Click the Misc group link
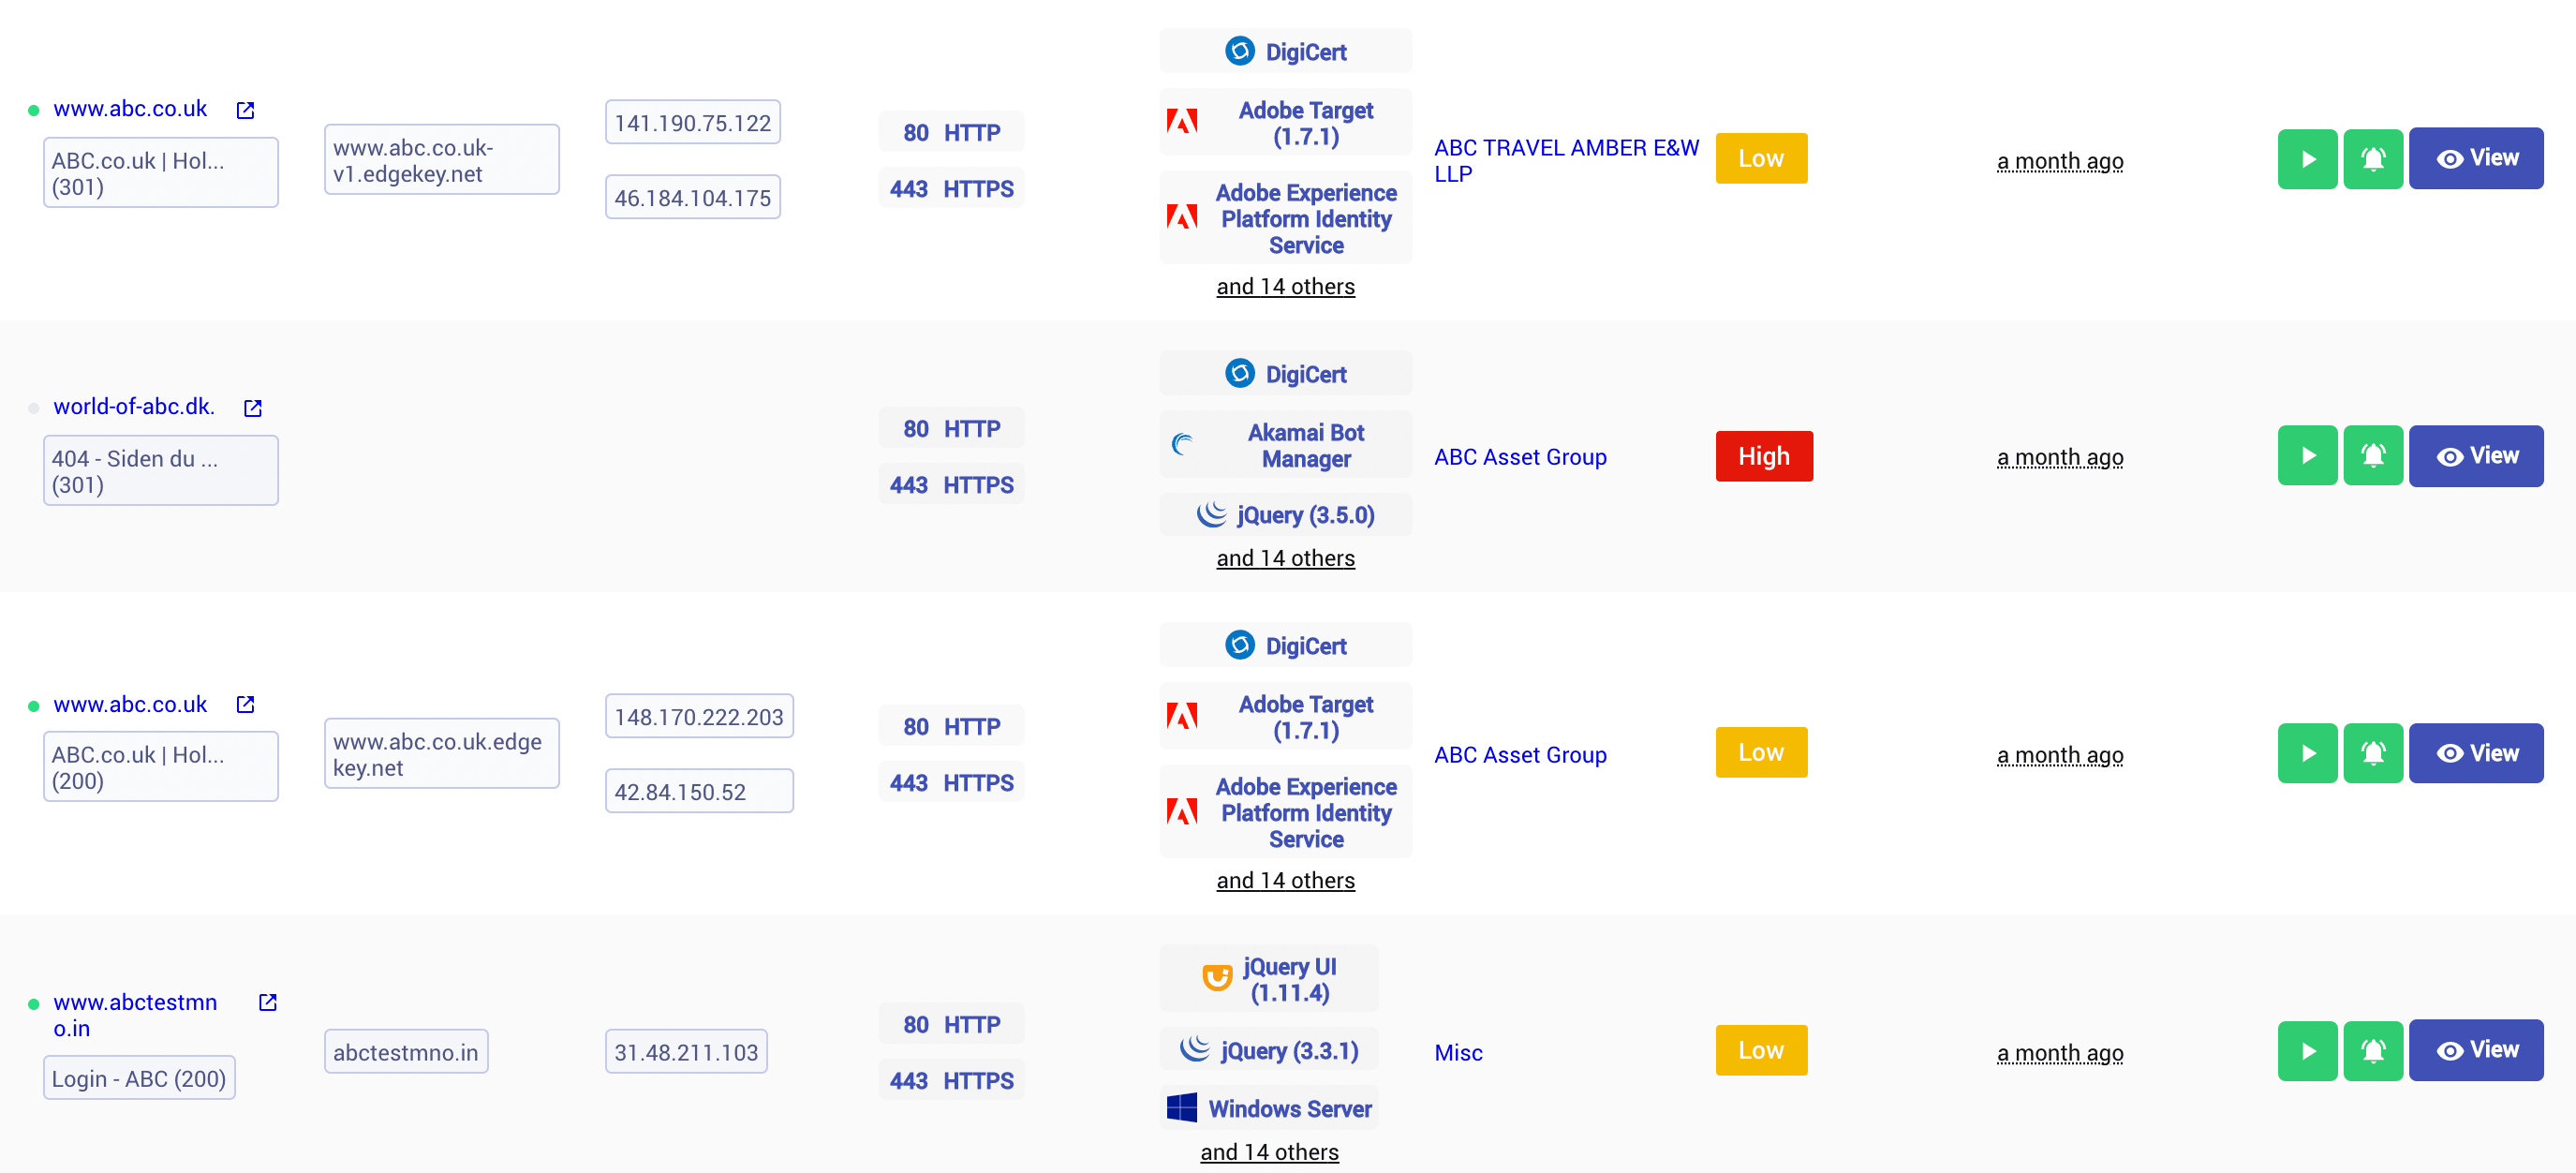 (x=1458, y=1052)
